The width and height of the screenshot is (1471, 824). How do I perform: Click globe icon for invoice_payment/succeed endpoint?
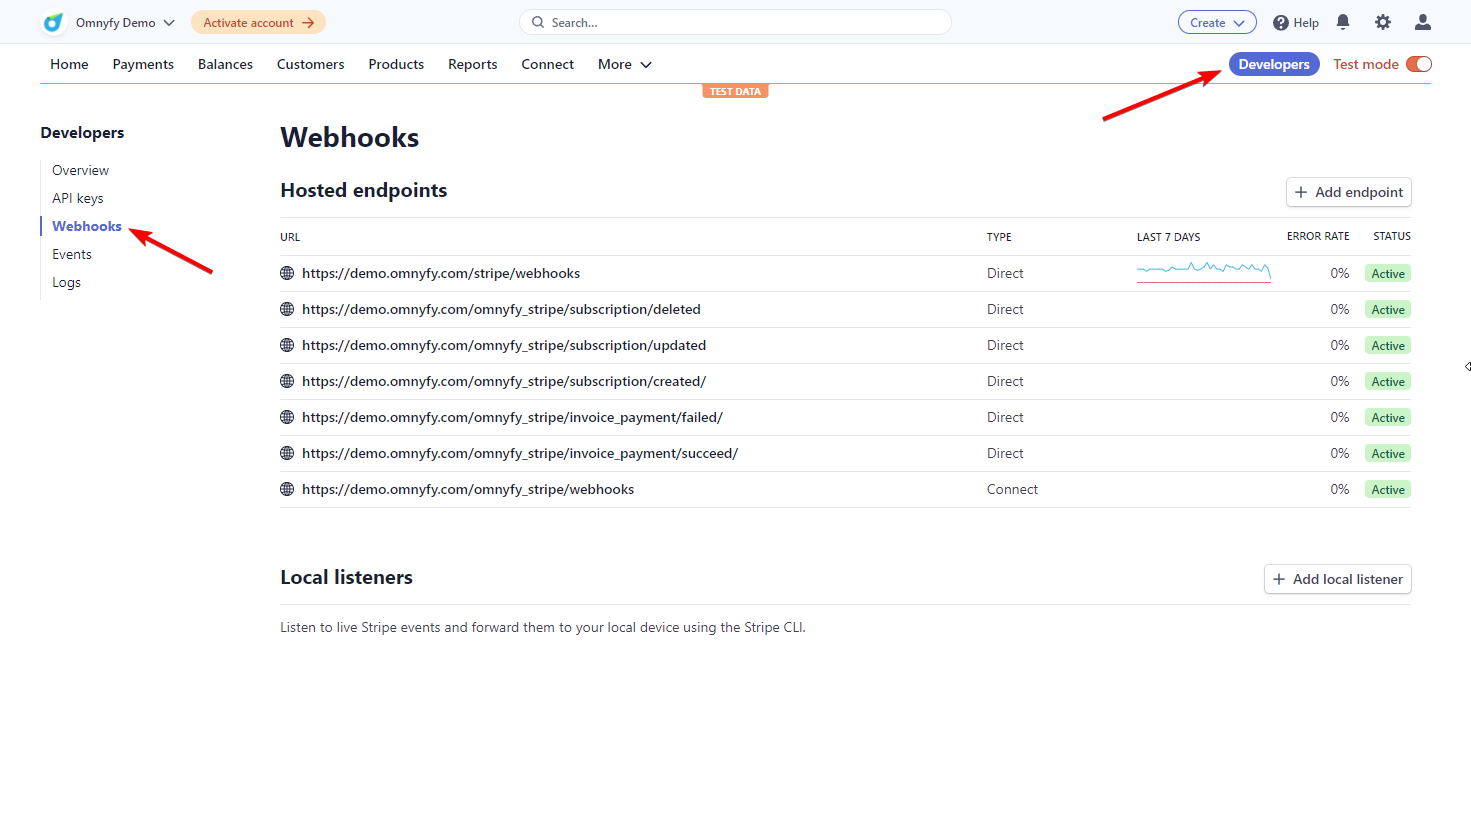(287, 453)
